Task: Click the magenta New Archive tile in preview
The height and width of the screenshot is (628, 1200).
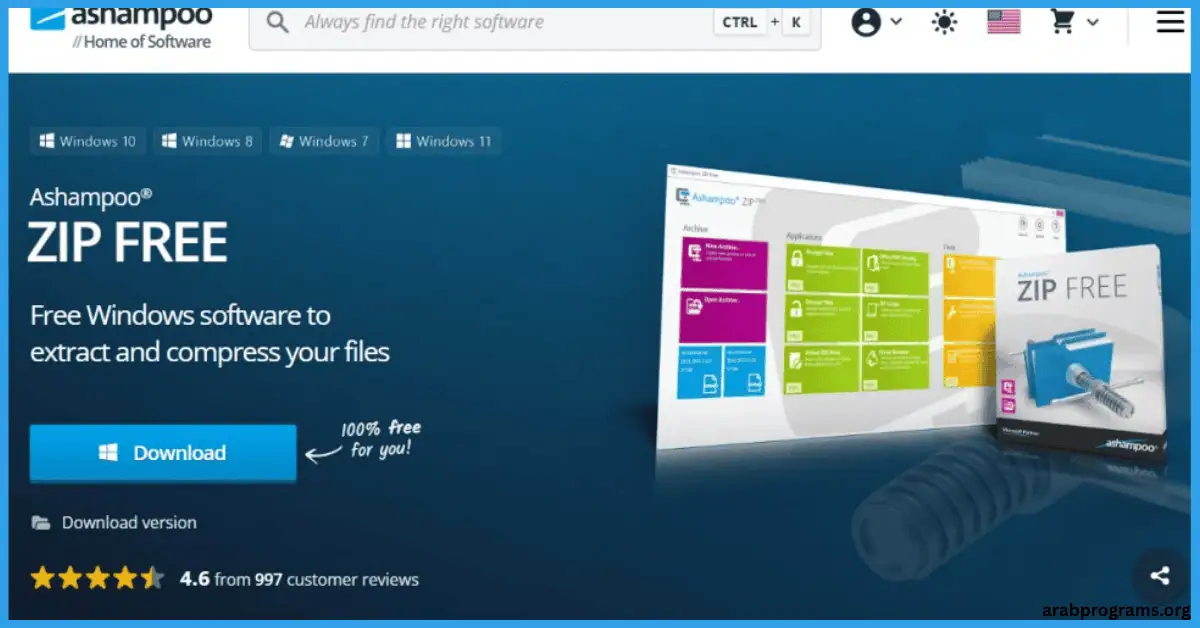Action: pyautogui.click(x=724, y=262)
